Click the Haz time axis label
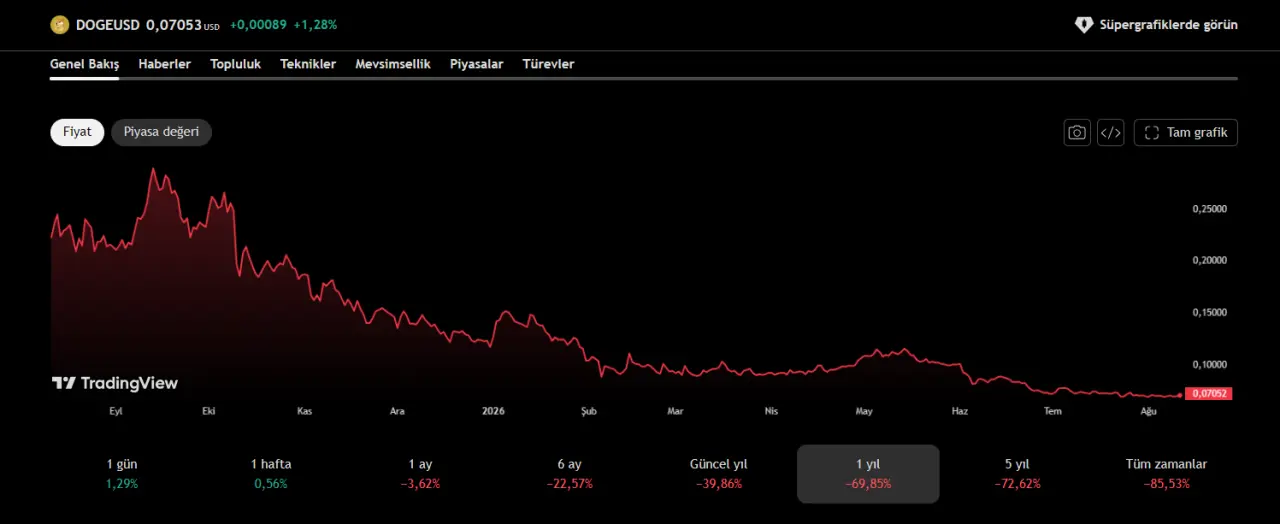The height and width of the screenshot is (524, 1280). coord(960,411)
